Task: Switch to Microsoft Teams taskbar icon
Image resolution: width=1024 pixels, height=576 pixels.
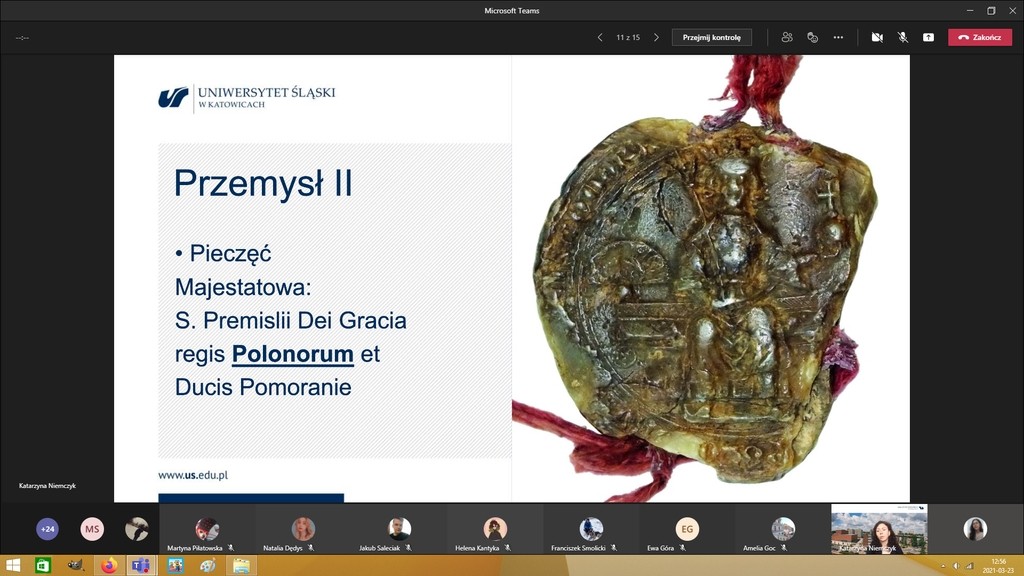Action: click(141, 566)
